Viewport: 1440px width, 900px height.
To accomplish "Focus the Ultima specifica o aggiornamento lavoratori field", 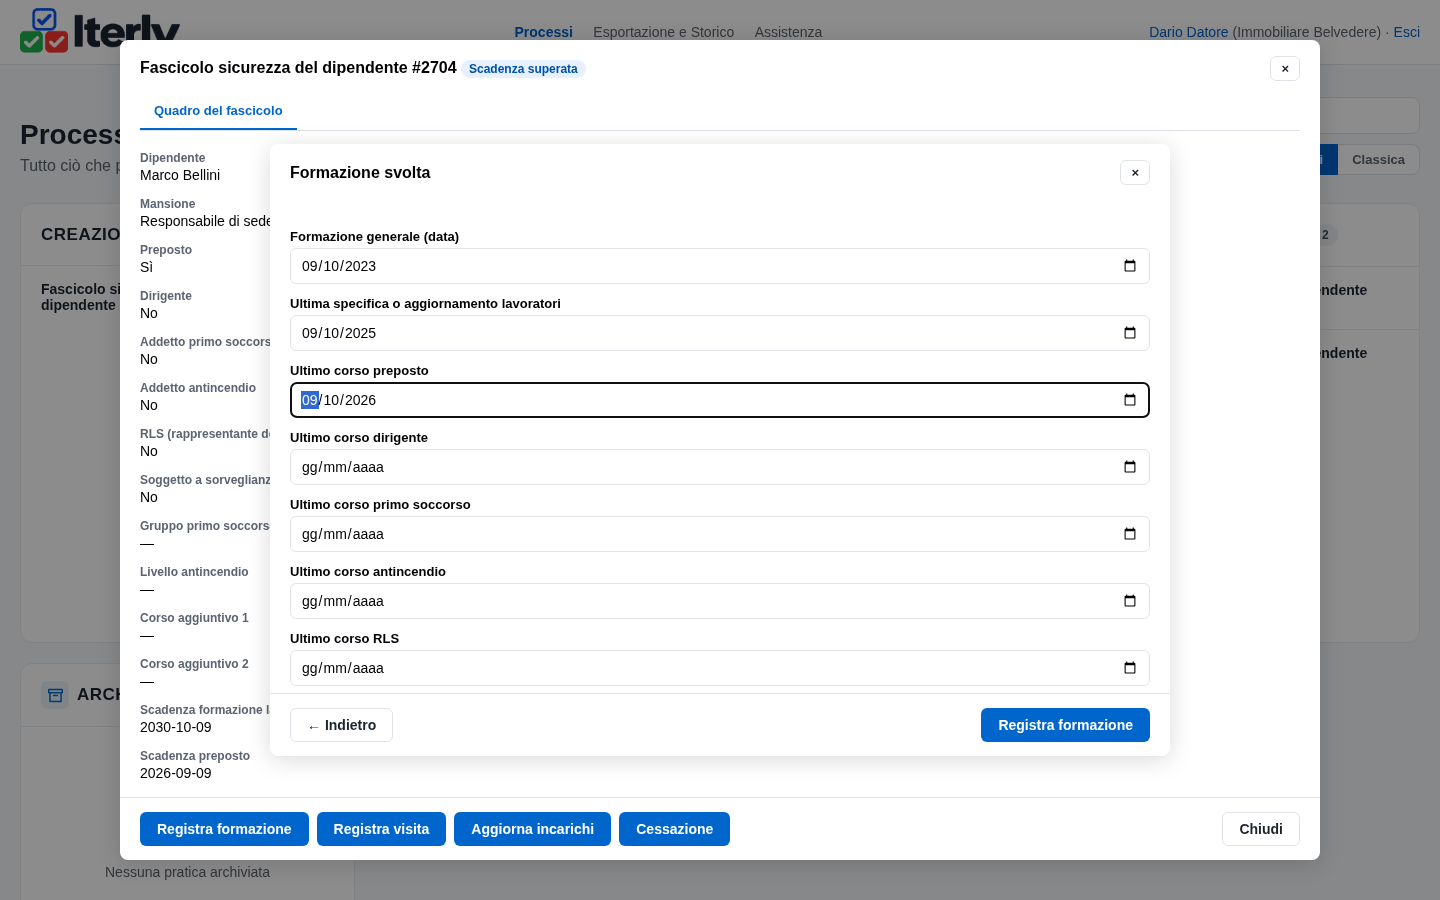I will click(720, 333).
